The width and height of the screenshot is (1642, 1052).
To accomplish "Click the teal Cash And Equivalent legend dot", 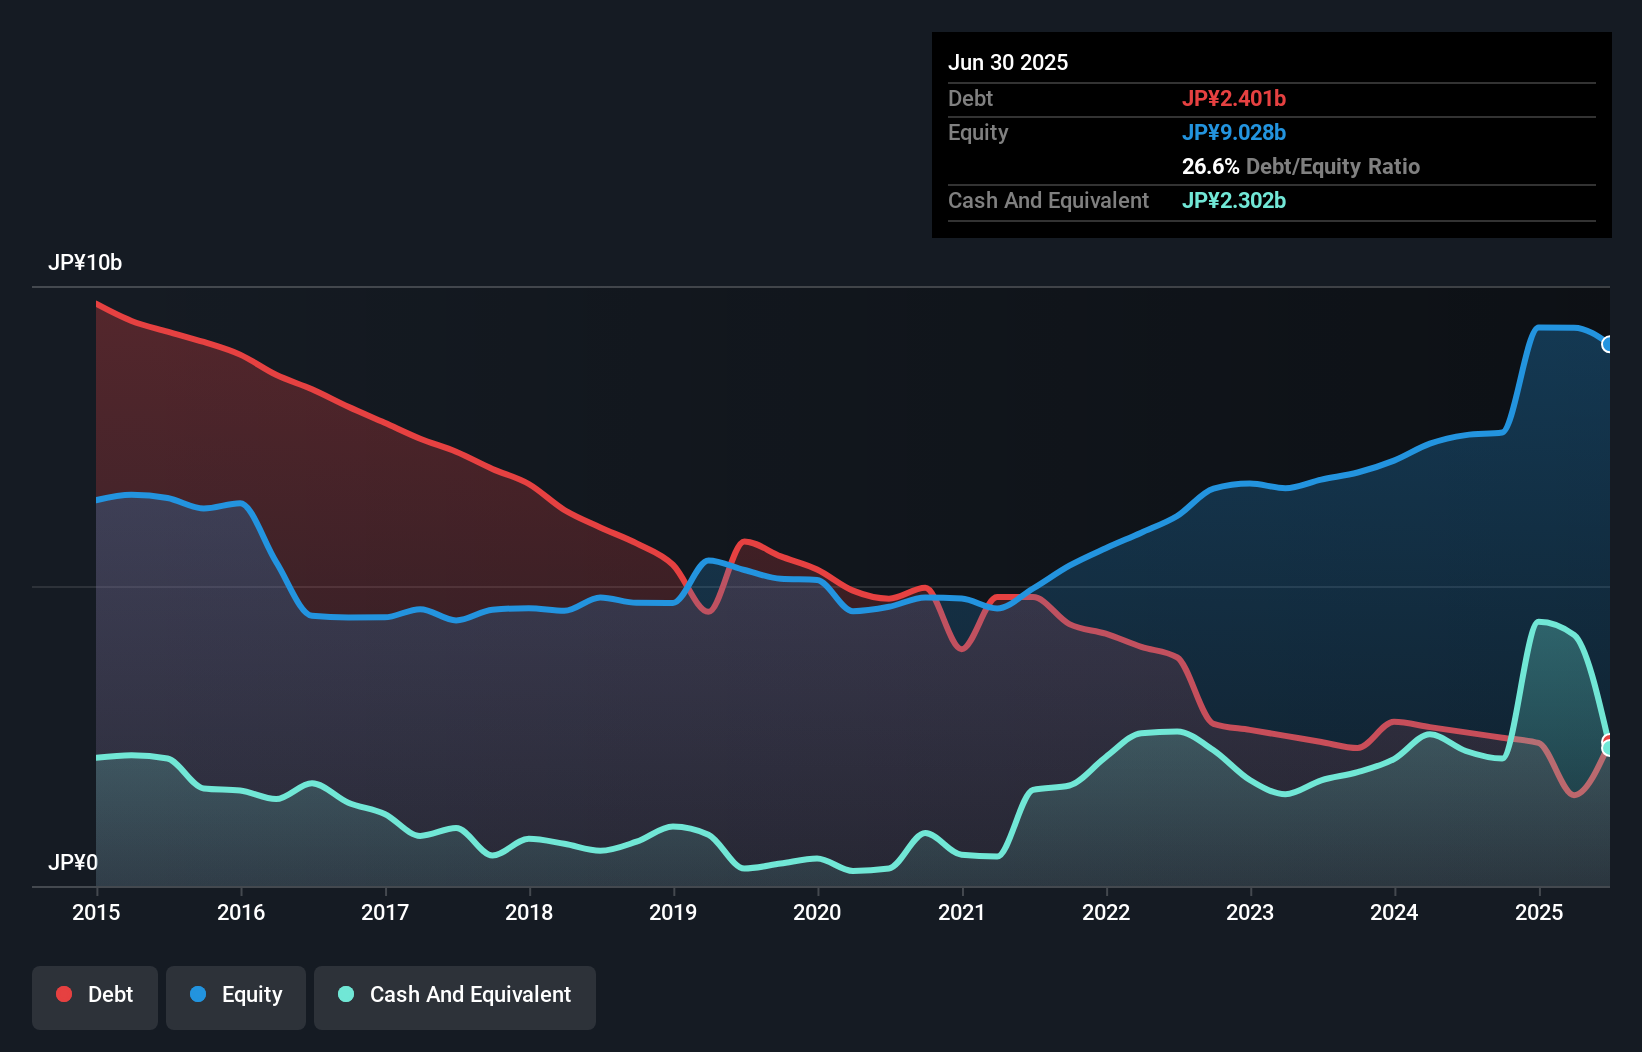I will [346, 994].
